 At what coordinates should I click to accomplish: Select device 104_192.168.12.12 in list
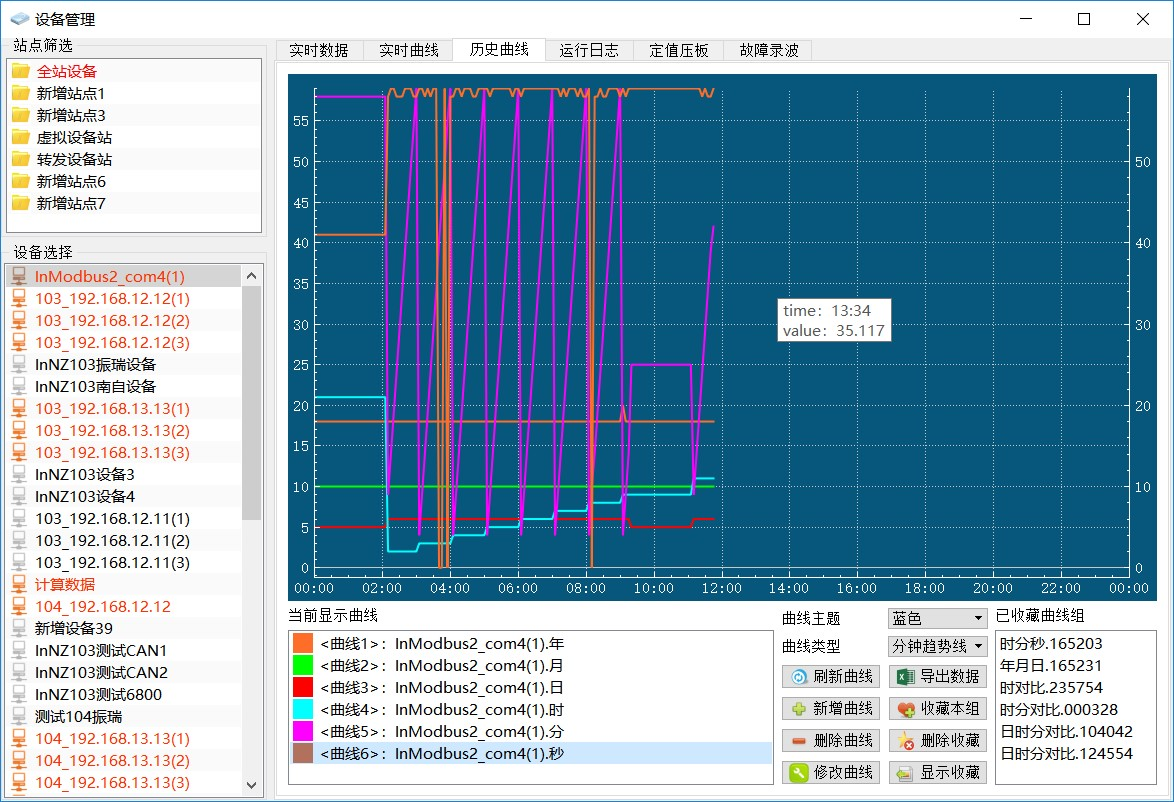click(103, 606)
